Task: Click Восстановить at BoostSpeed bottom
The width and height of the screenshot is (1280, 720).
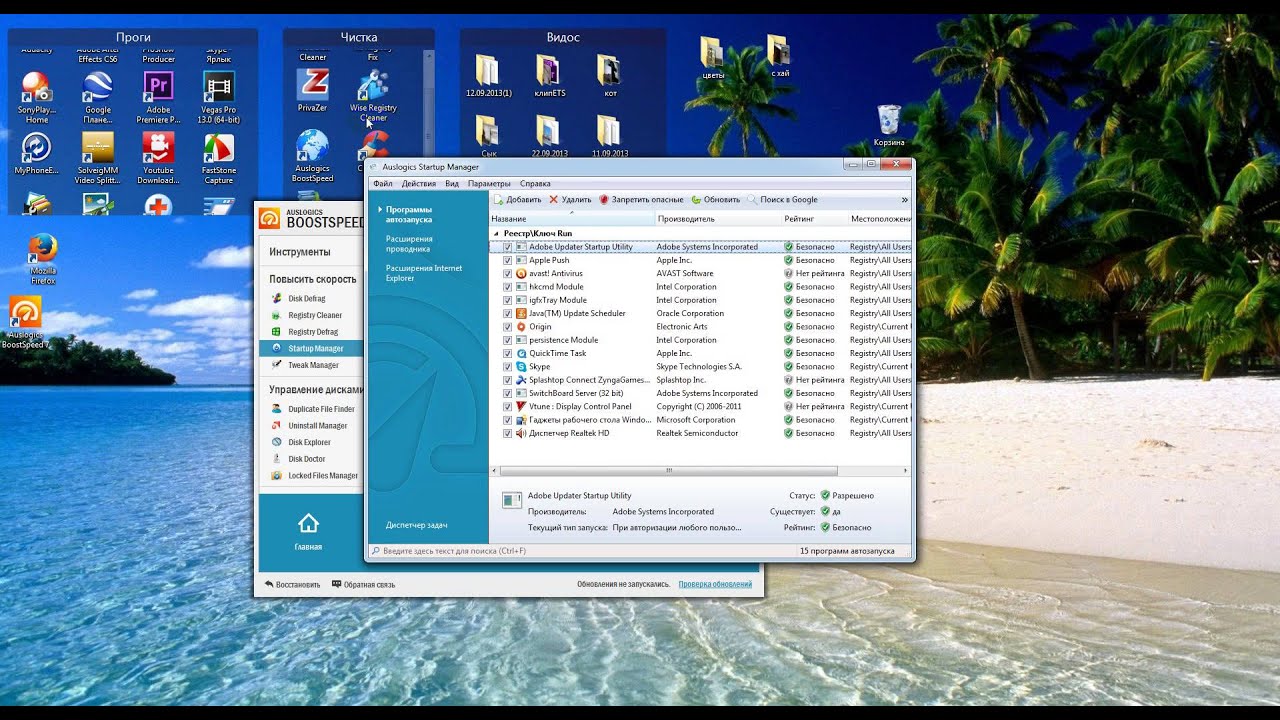Action: click(292, 584)
